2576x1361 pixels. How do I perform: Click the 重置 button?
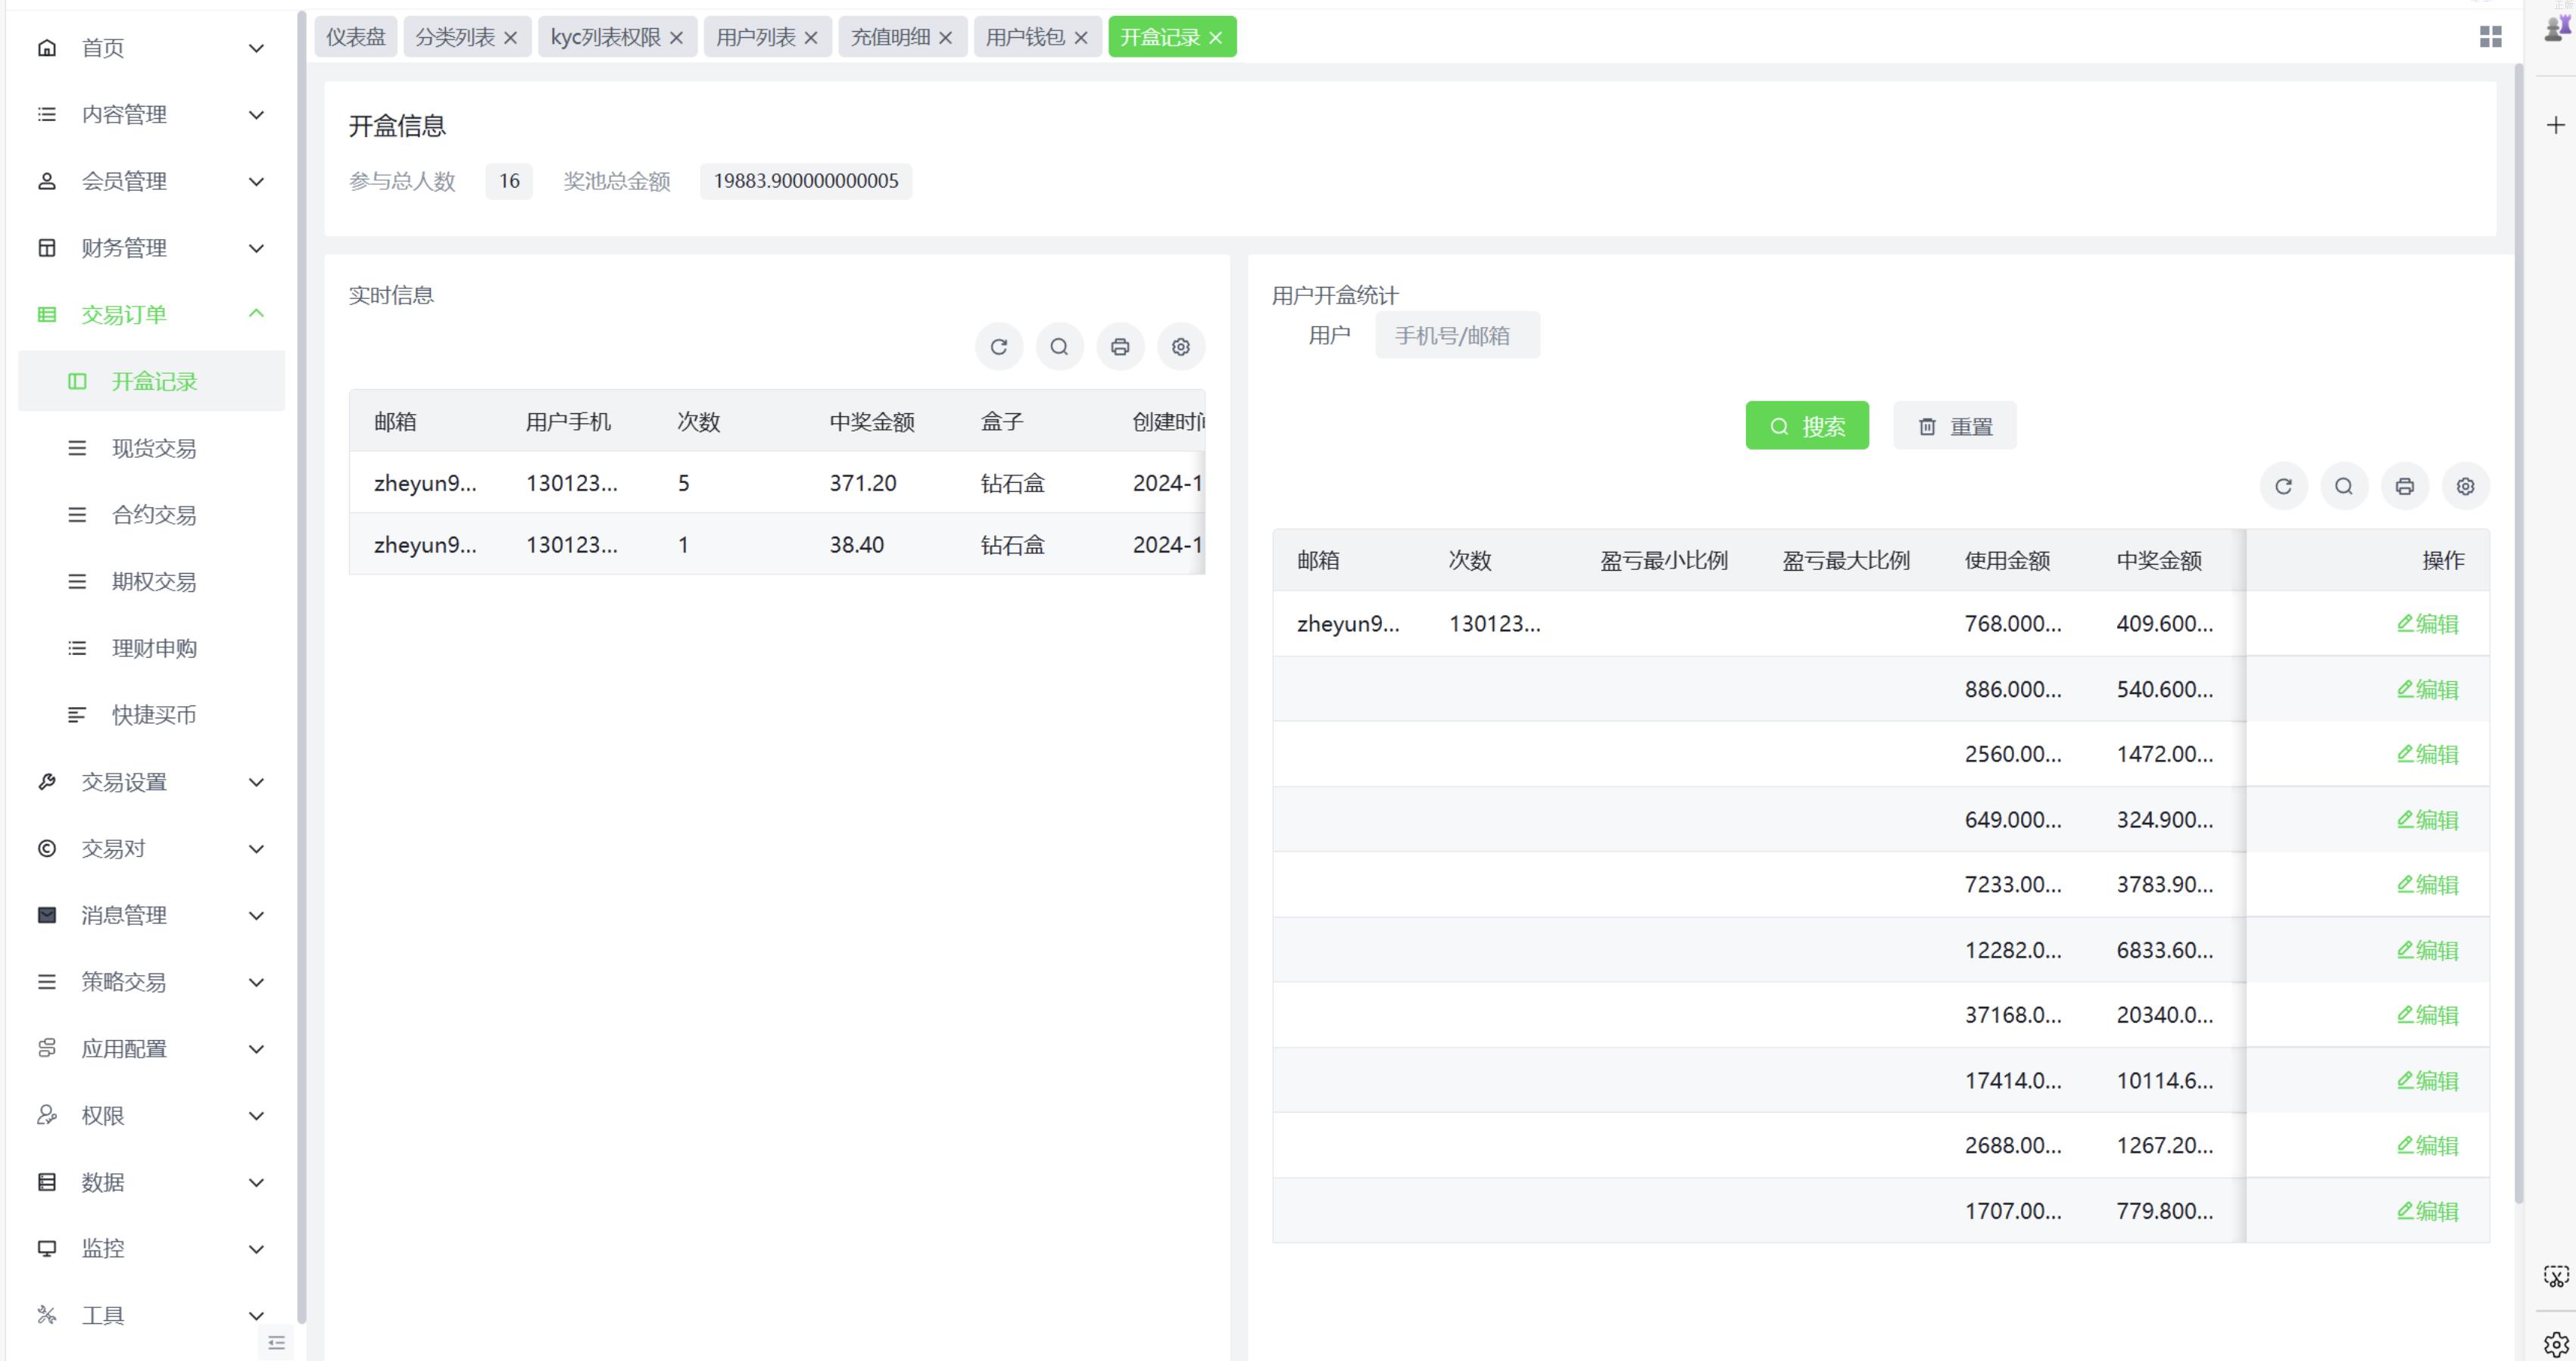tap(1954, 426)
